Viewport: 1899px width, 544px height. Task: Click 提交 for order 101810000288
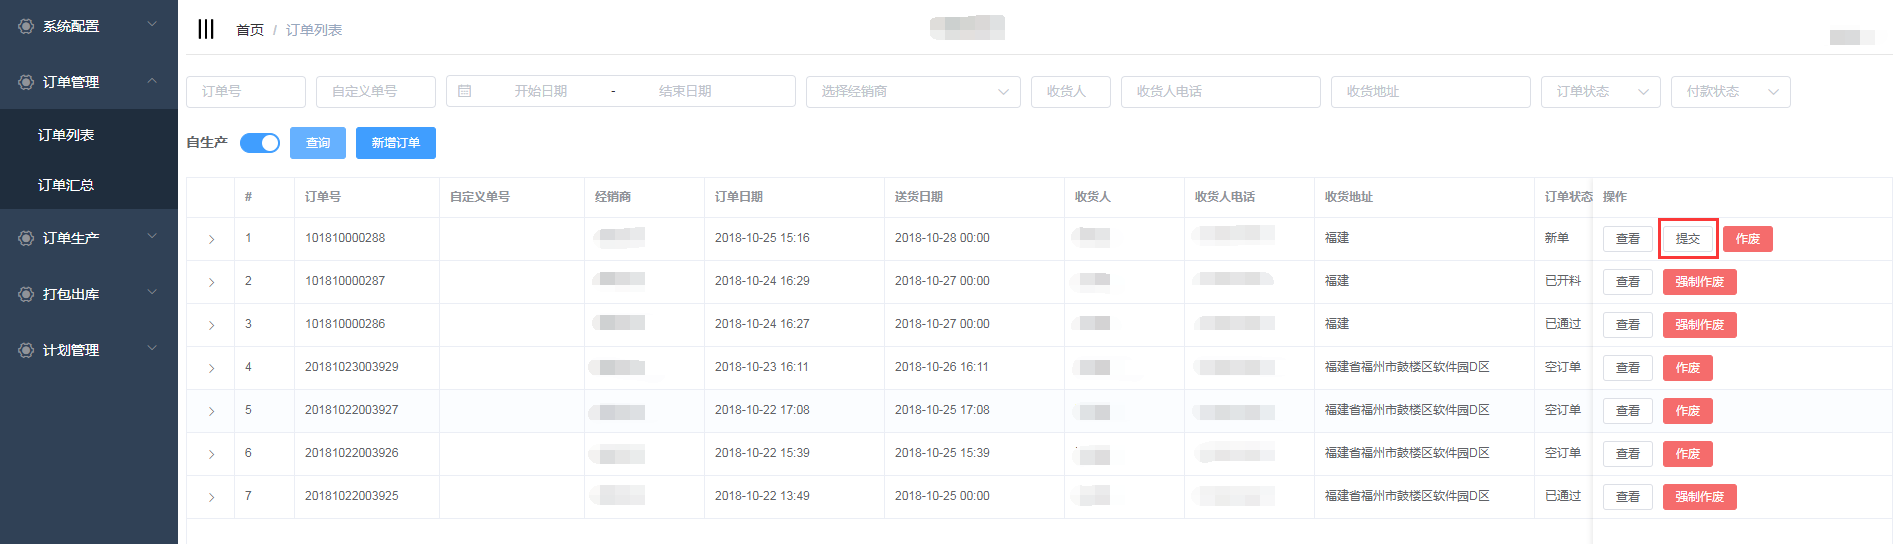pyautogui.click(x=1687, y=239)
